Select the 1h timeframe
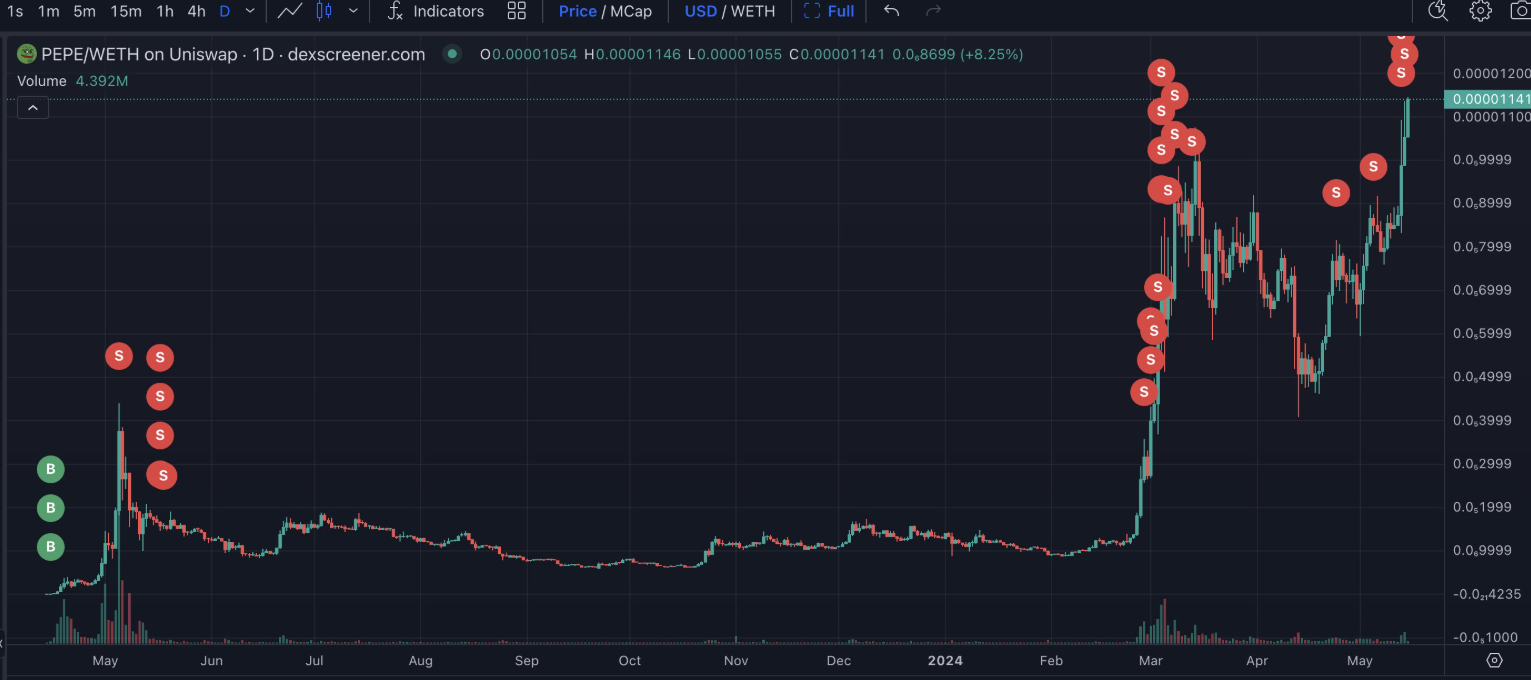This screenshot has height=680, width=1531. tap(165, 11)
